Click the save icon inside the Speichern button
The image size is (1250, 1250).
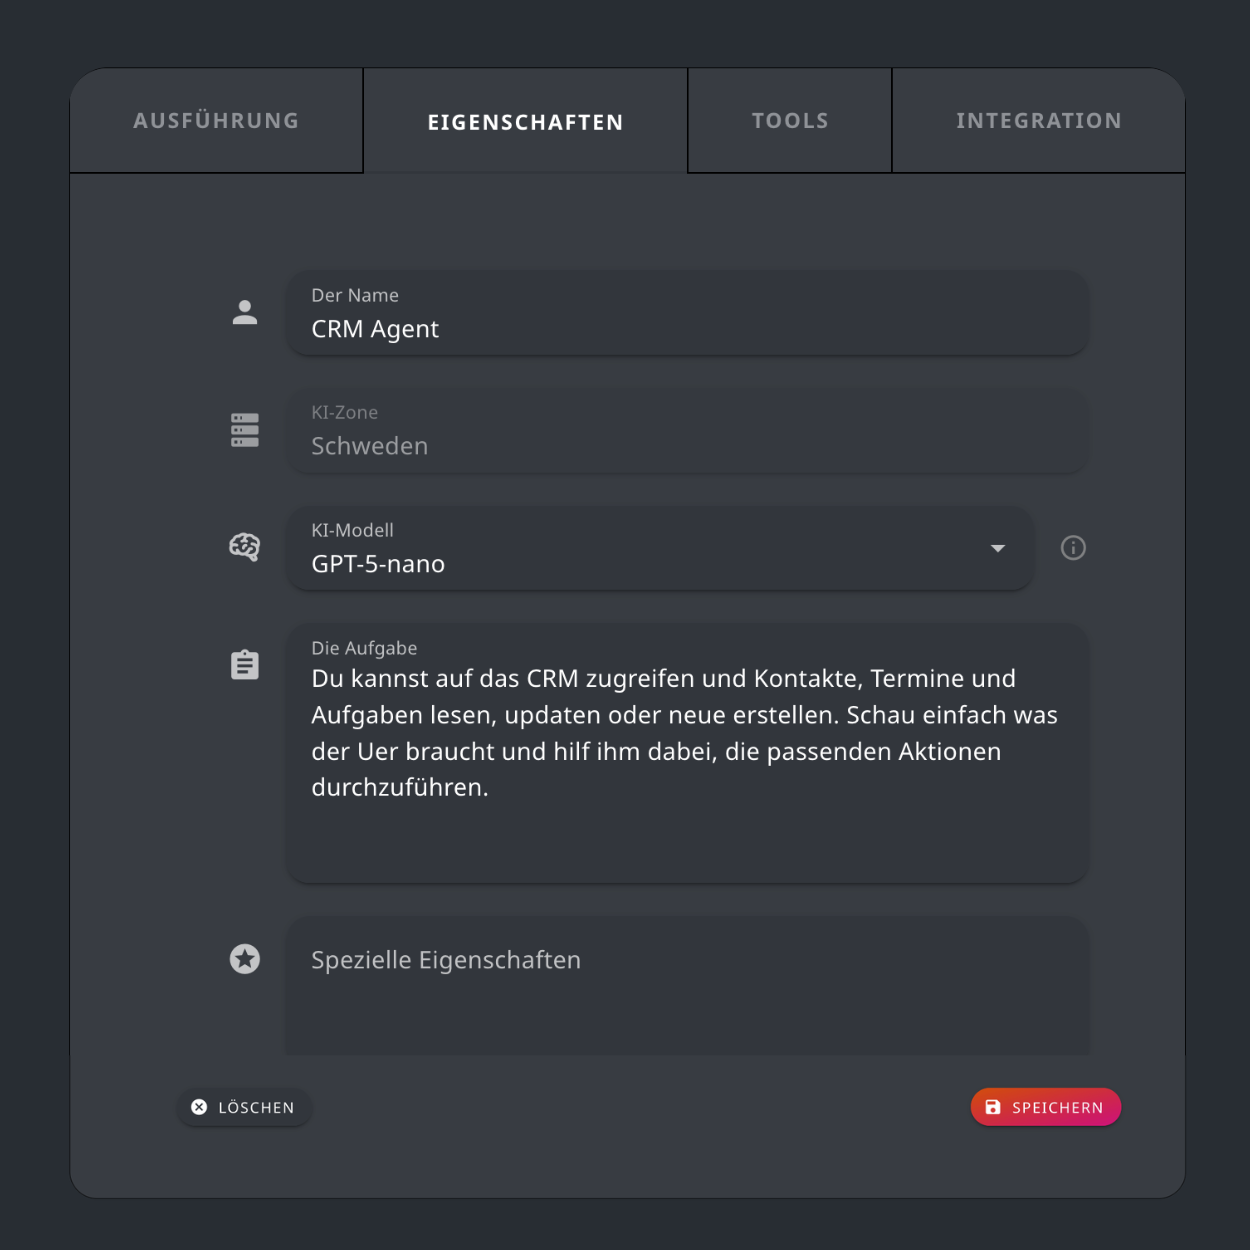(x=992, y=1107)
